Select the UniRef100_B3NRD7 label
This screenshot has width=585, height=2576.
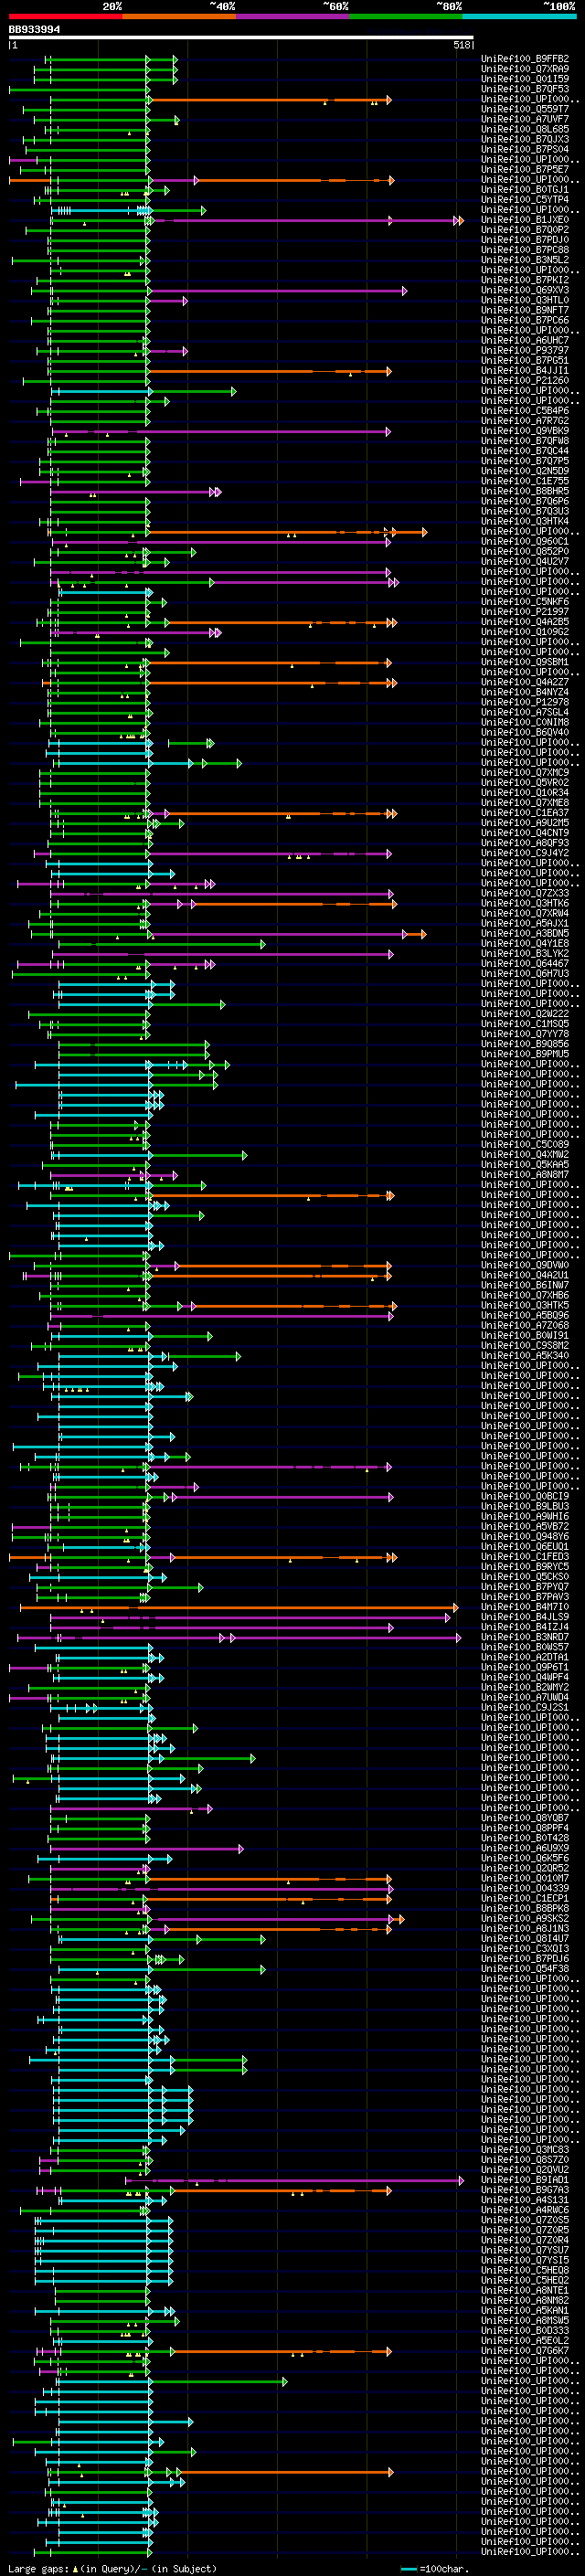525,1637
